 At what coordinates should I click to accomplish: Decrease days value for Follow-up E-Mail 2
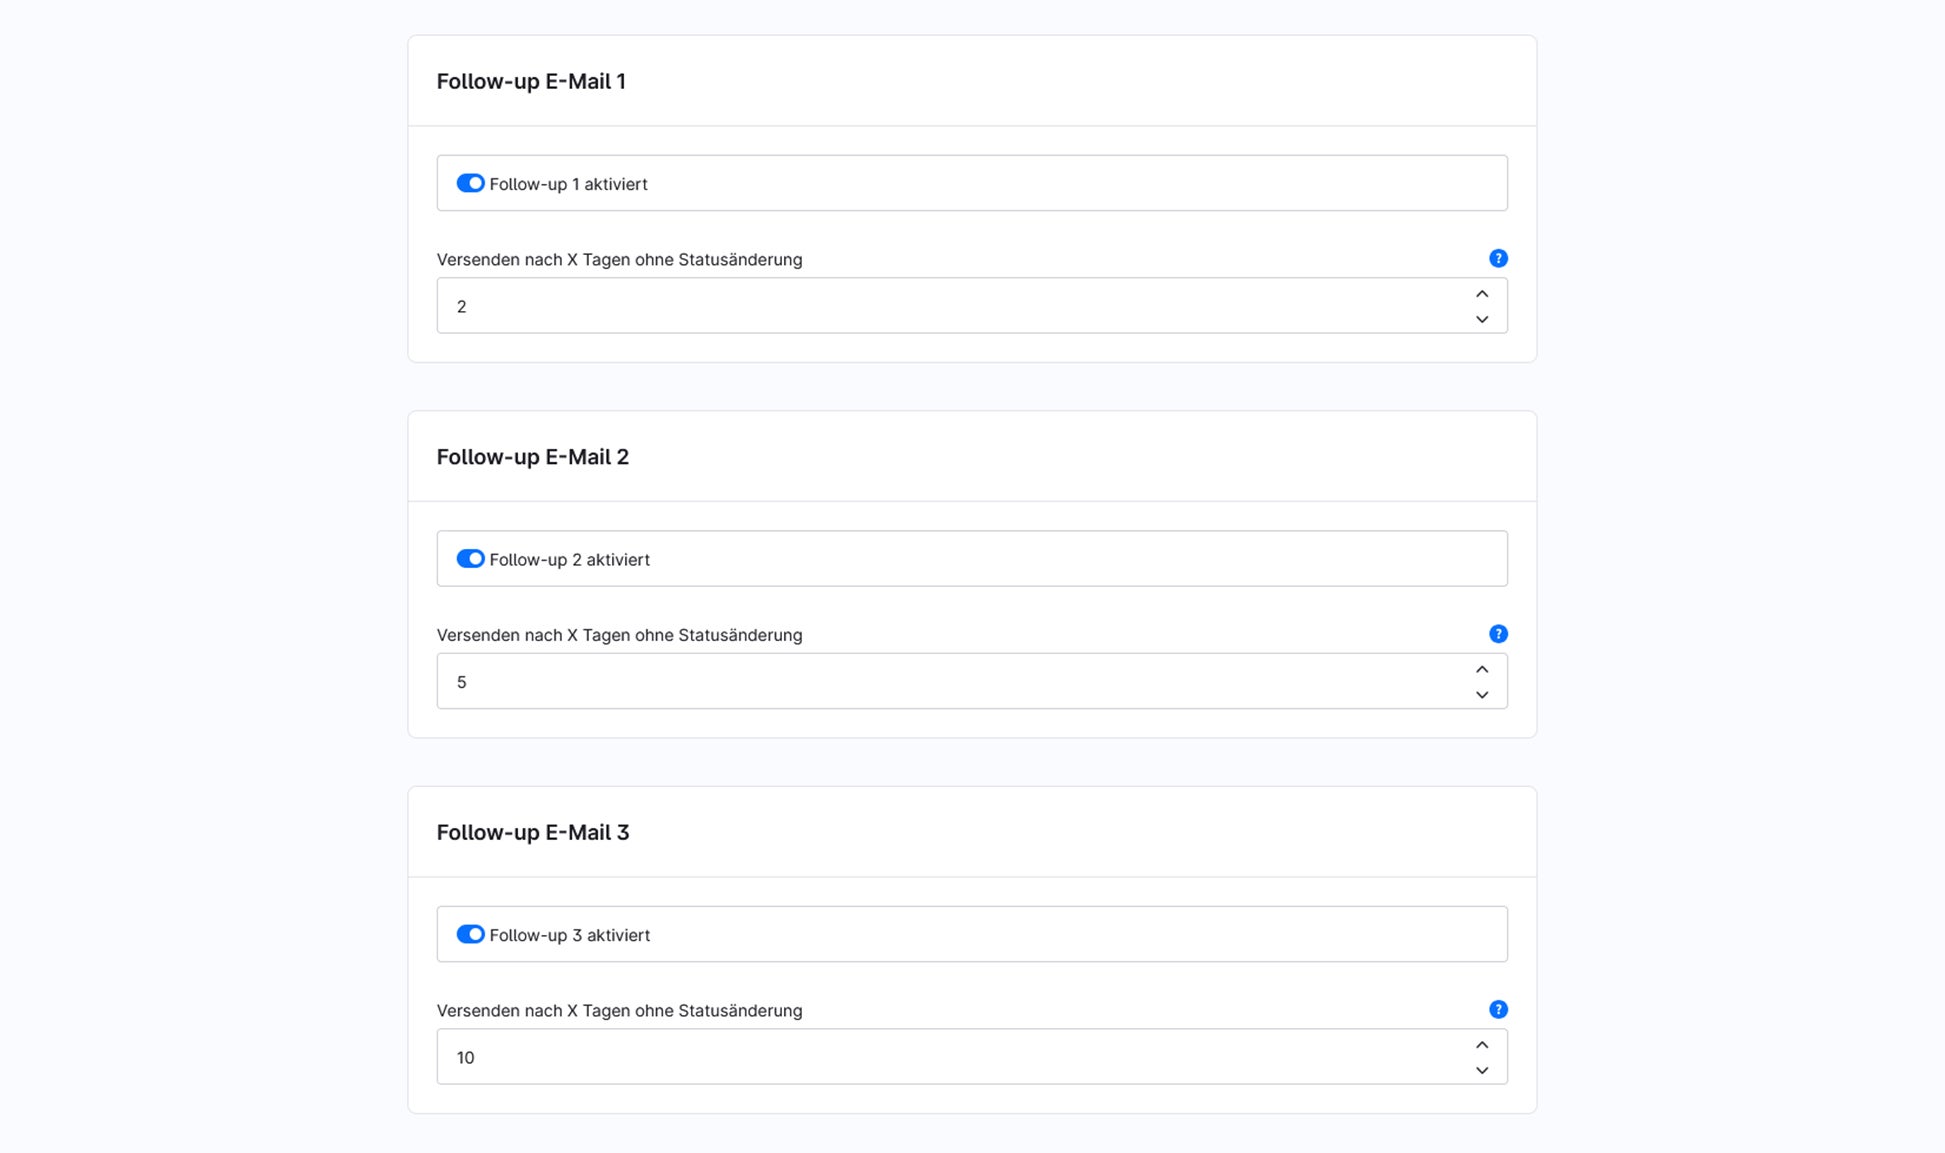pos(1482,695)
